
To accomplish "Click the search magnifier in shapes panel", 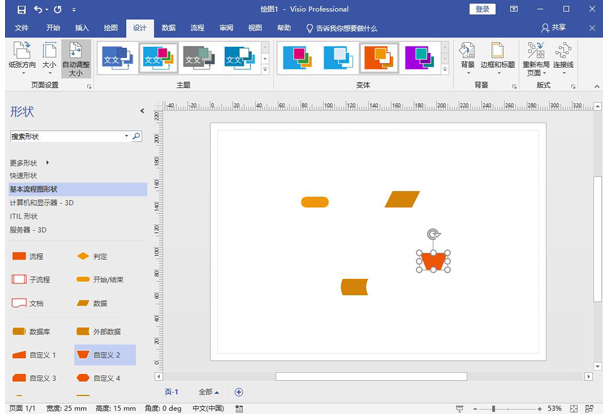I will [136, 135].
